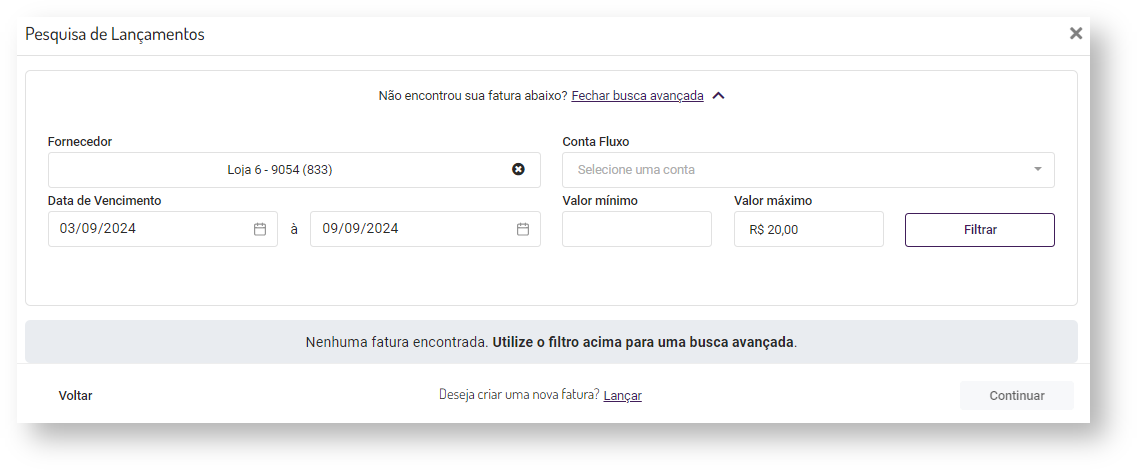
Task: Open calendar picker for start date 03/09/2024
Action: pos(260,229)
